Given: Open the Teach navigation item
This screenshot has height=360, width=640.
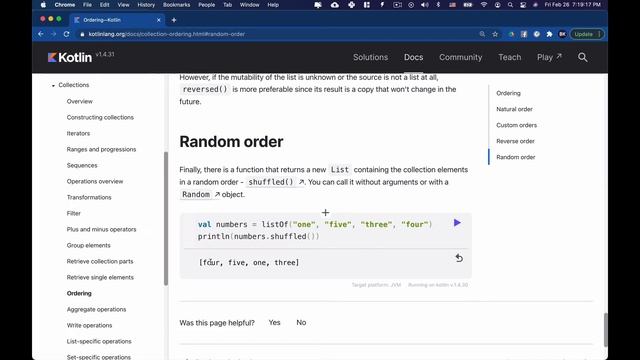Looking at the screenshot, I should tap(509, 58).
